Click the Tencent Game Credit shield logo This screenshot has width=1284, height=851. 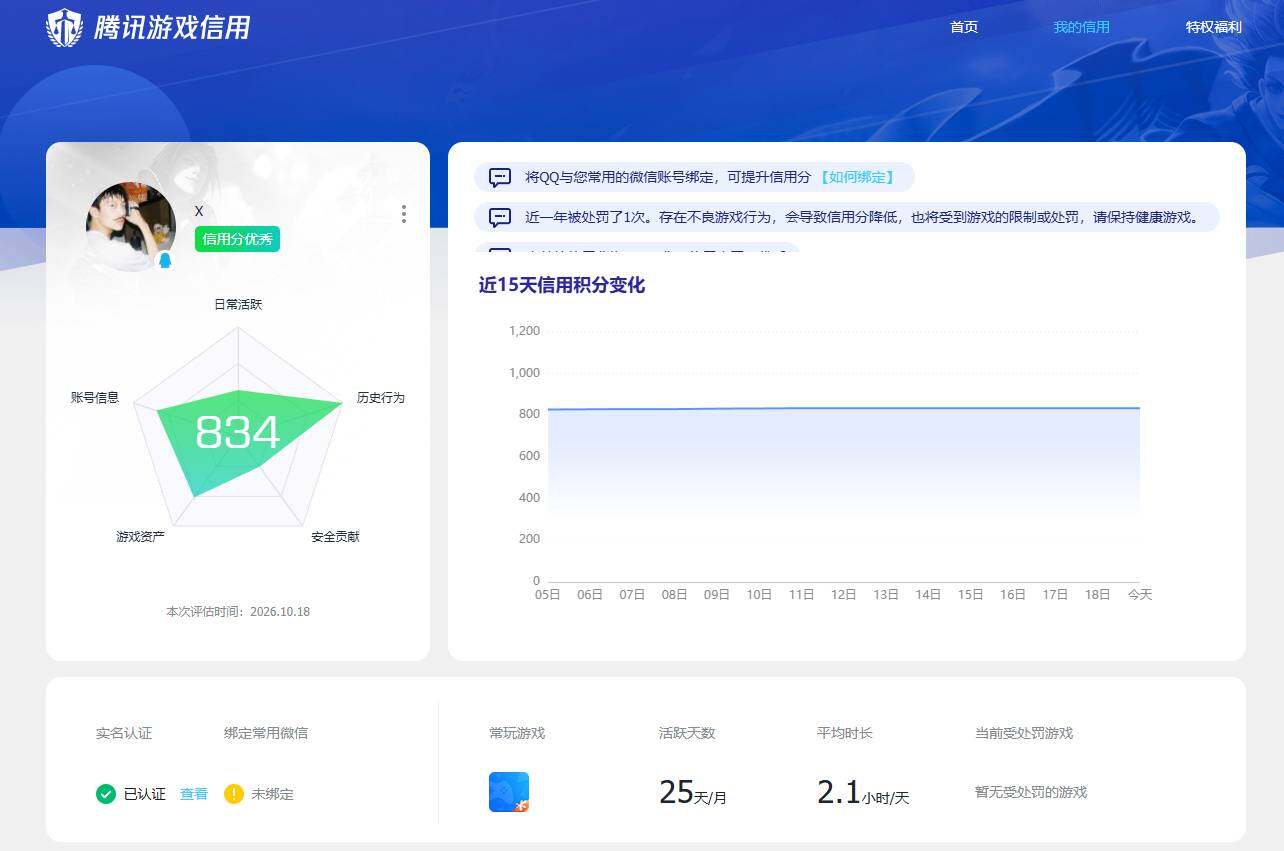coord(65,27)
